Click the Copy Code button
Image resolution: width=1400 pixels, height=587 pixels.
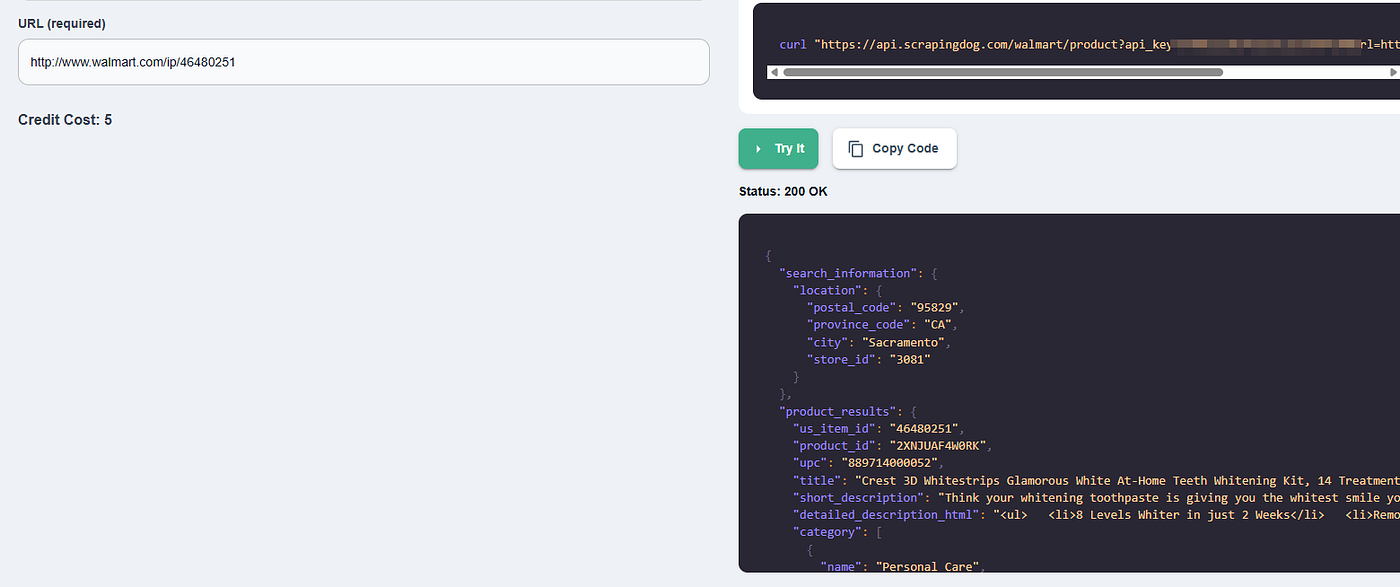tap(894, 148)
